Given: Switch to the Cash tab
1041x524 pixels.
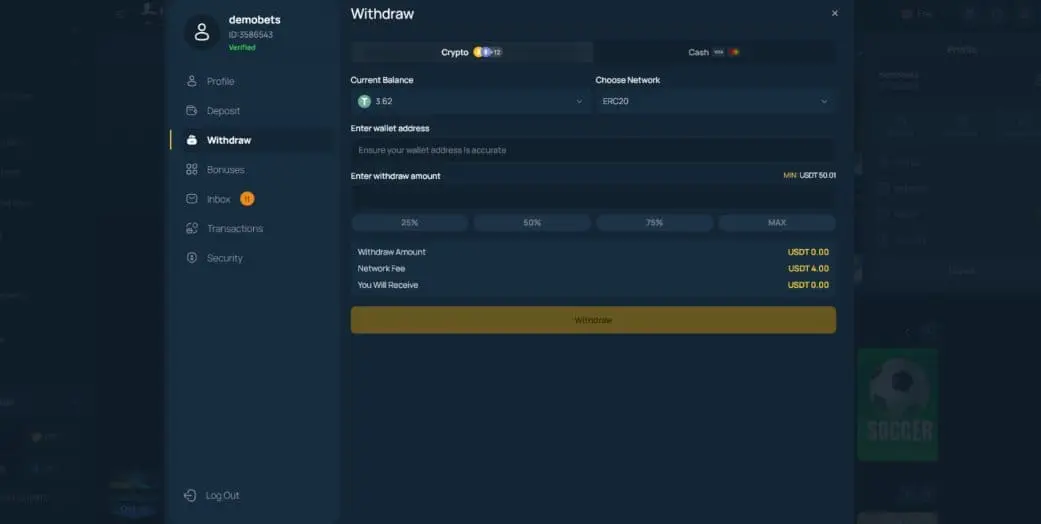Looking at the screenshot, I should tap(714, 52).
